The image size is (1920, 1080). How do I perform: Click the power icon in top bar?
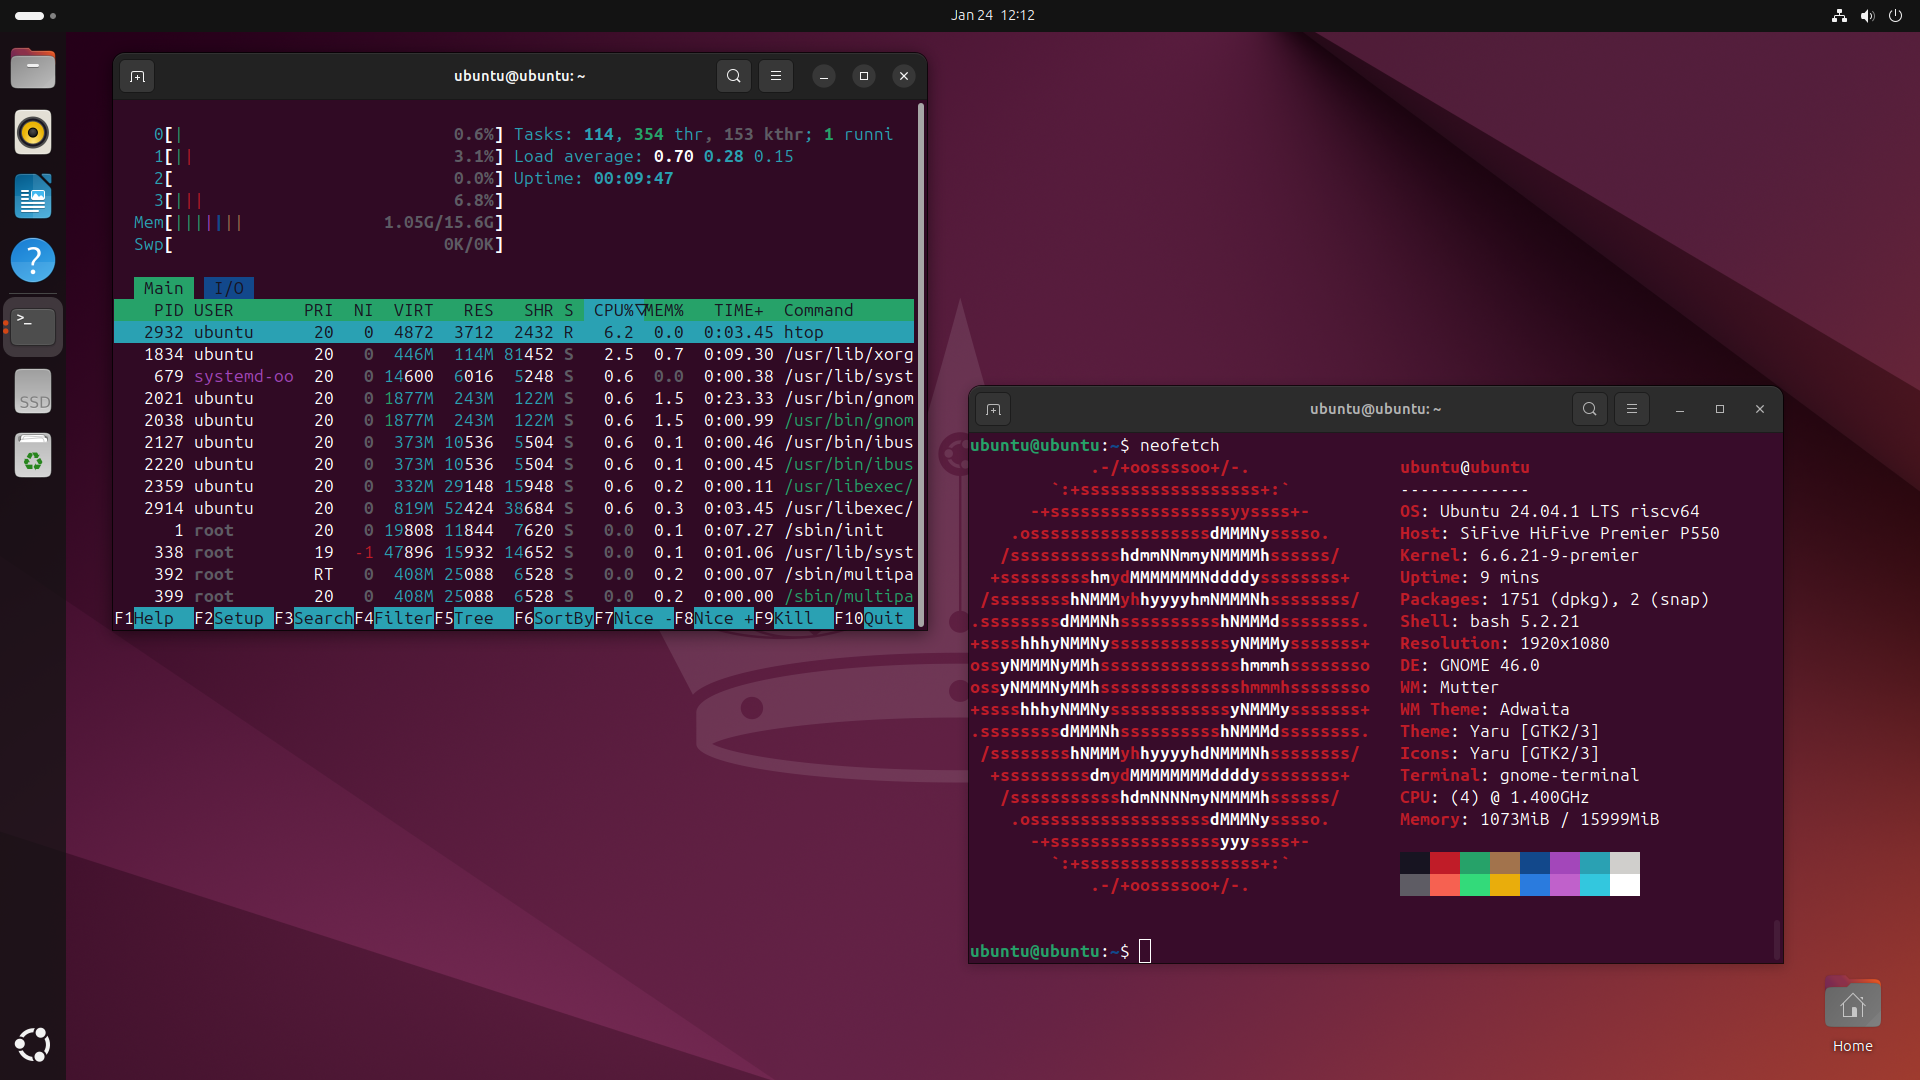[1895, 15]
